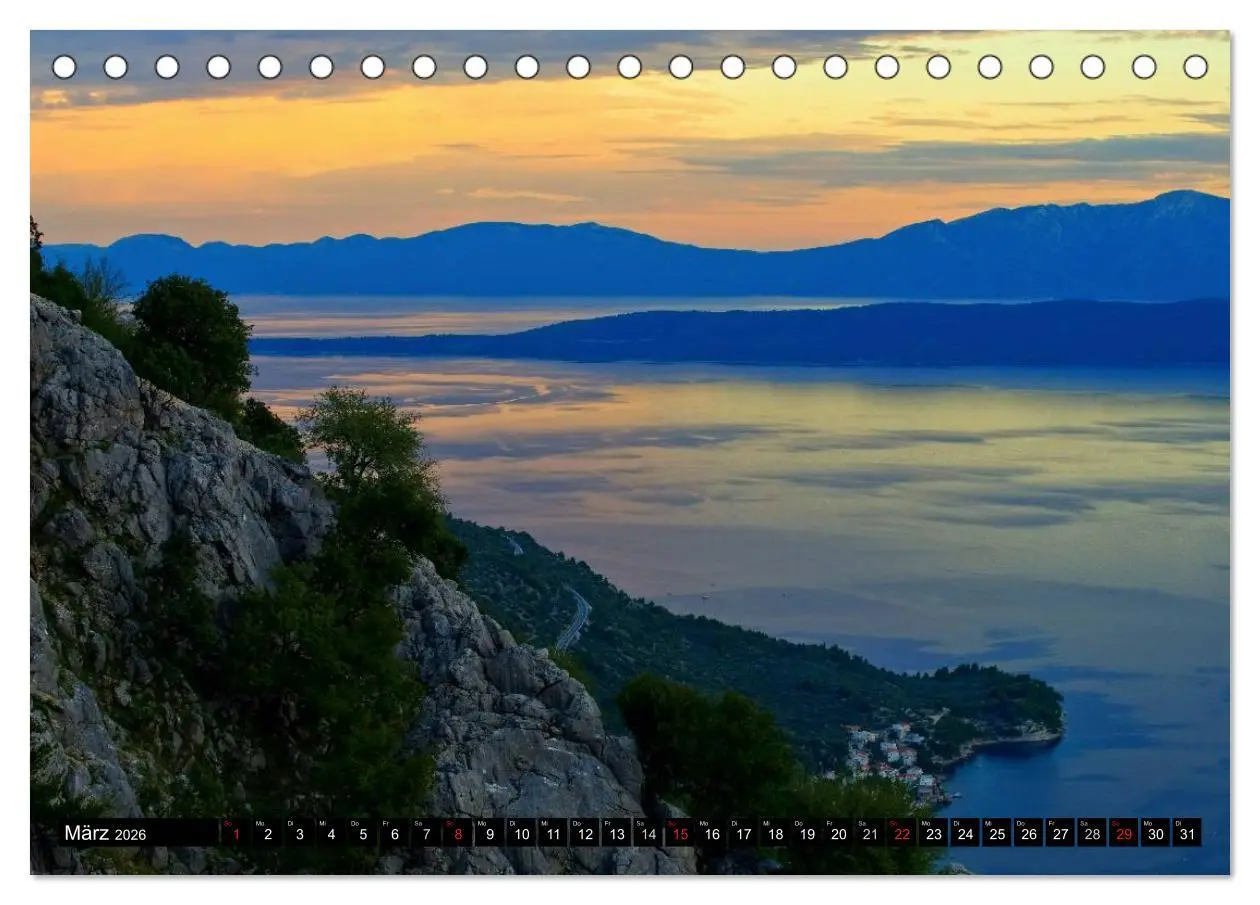Choose day 24 (Di) in the date strip

click(964, 833)
